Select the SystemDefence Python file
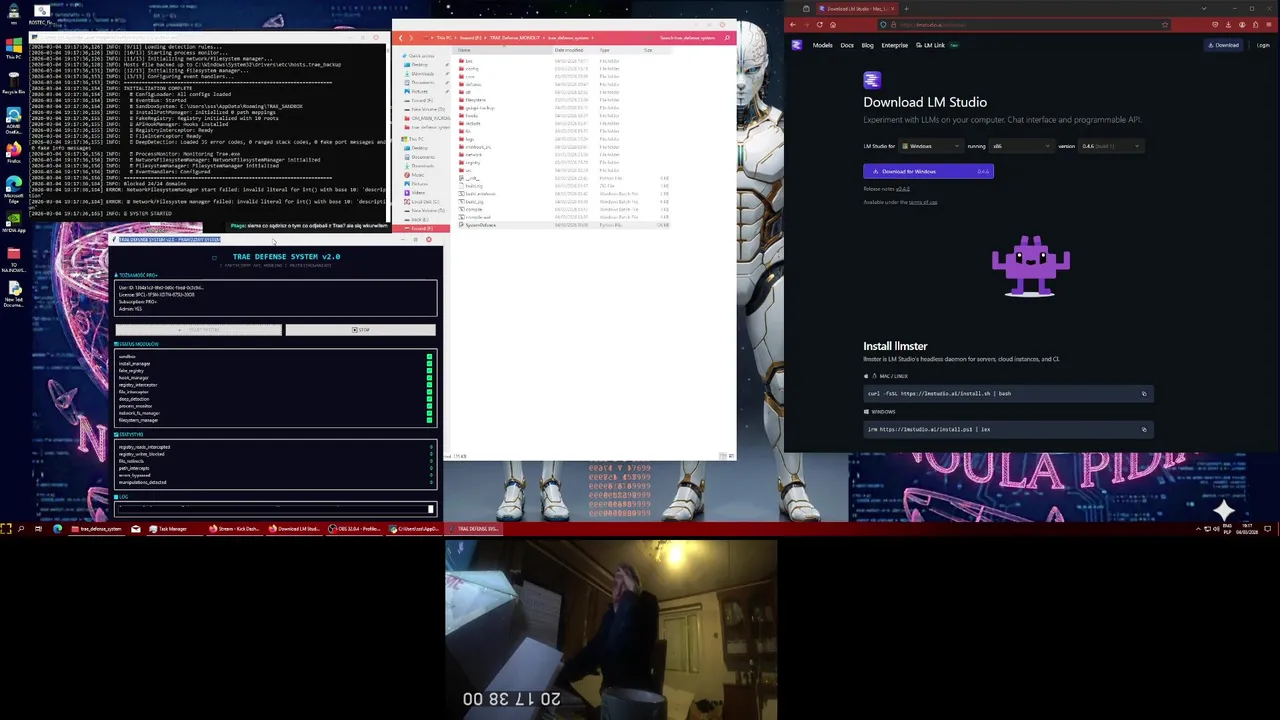 [x=480, y=225]
